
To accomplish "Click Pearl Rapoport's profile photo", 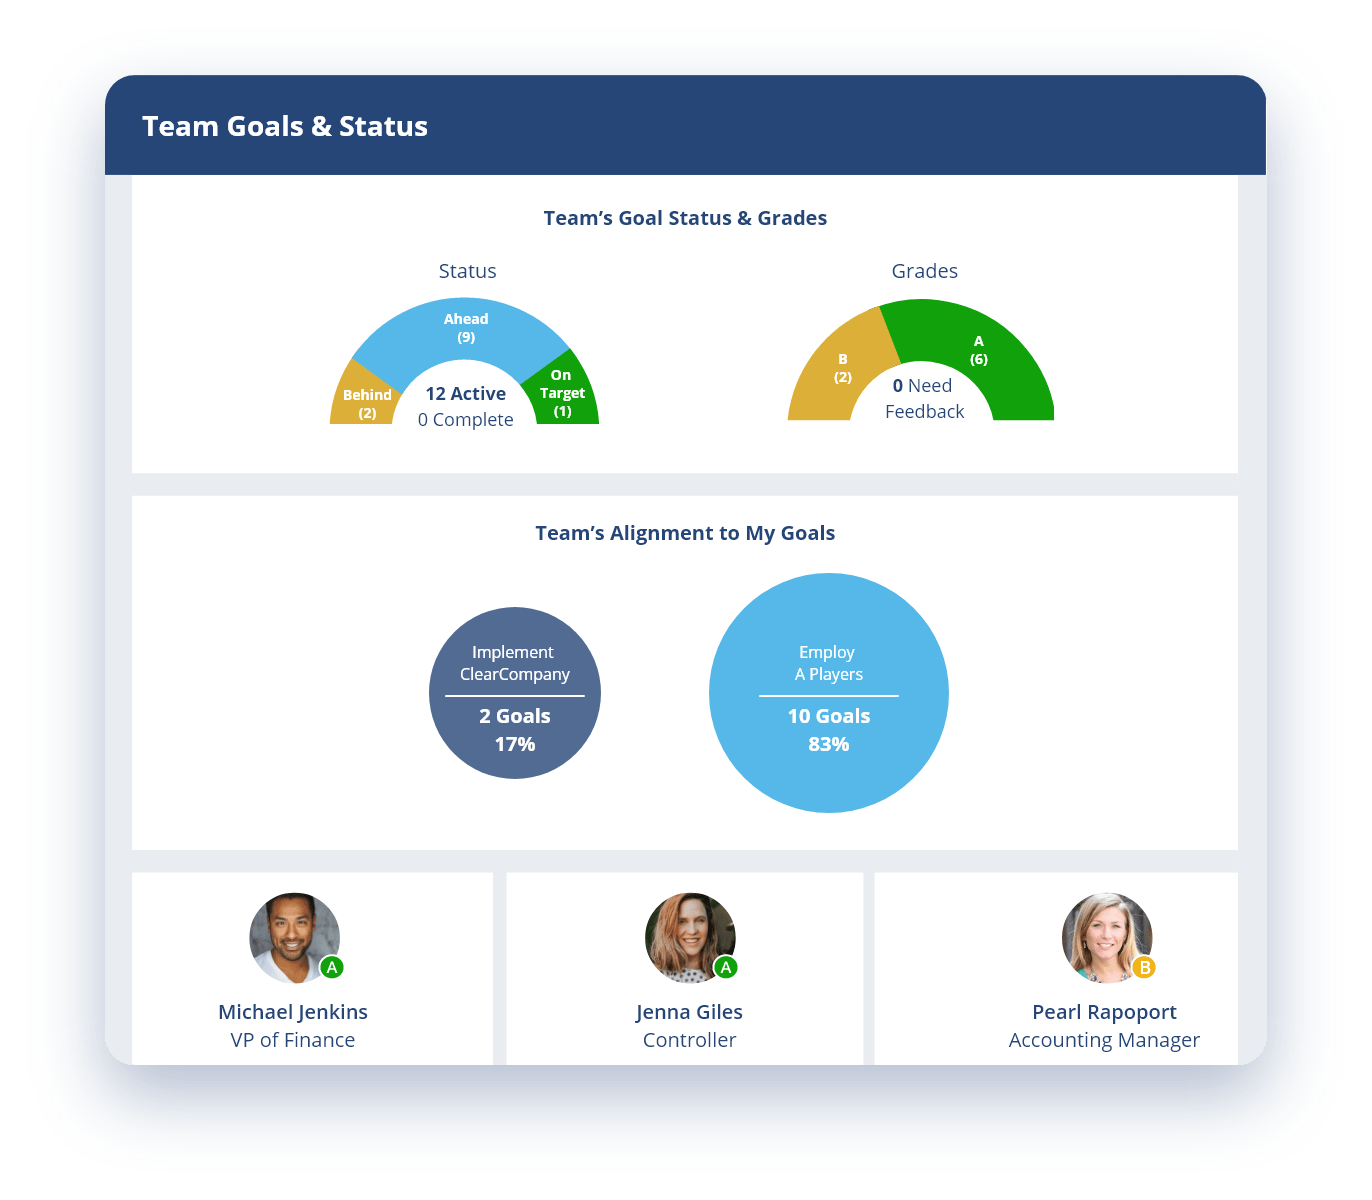I will tap(1107, 938).
